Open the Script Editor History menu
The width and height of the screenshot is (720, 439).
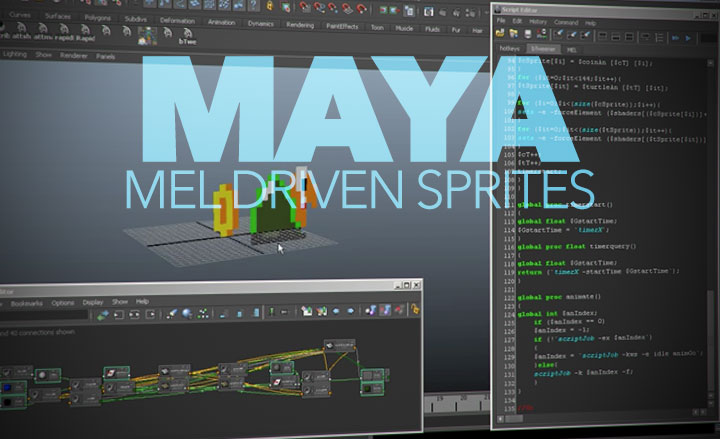click(538, 22)
